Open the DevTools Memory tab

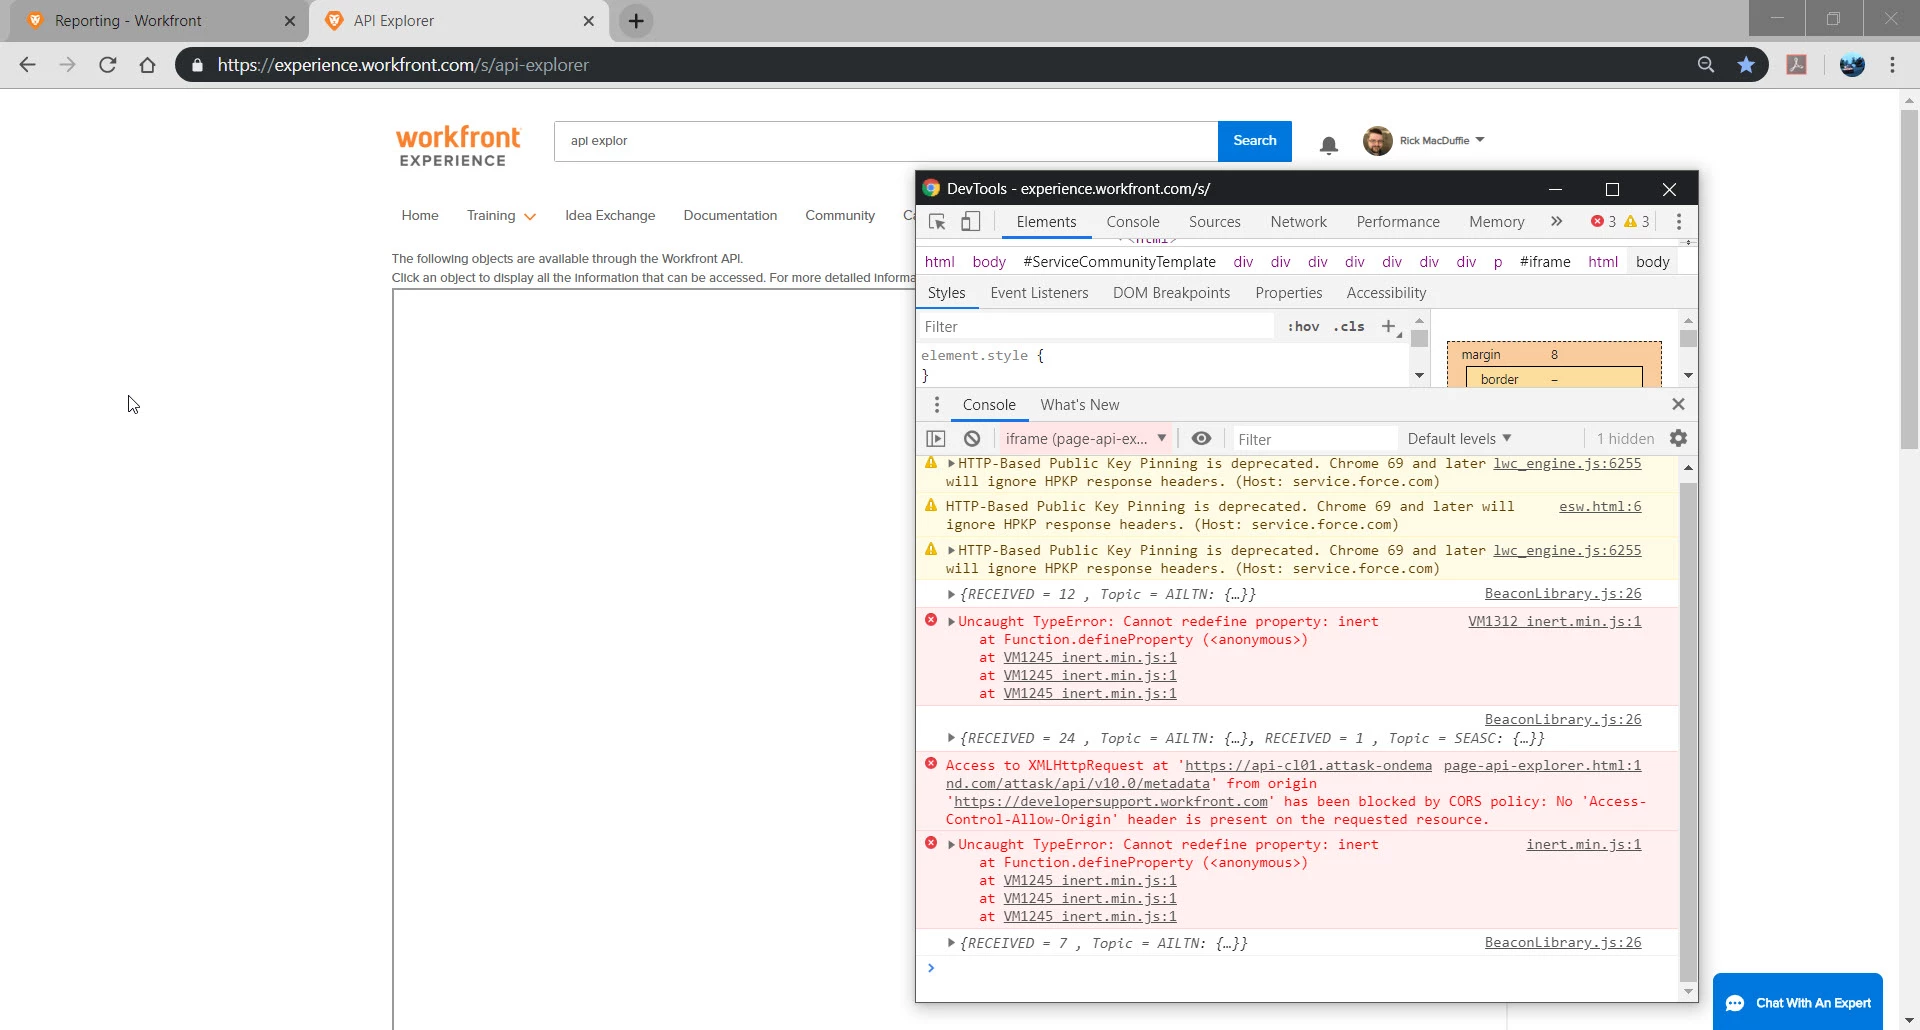coord(1496,222)
